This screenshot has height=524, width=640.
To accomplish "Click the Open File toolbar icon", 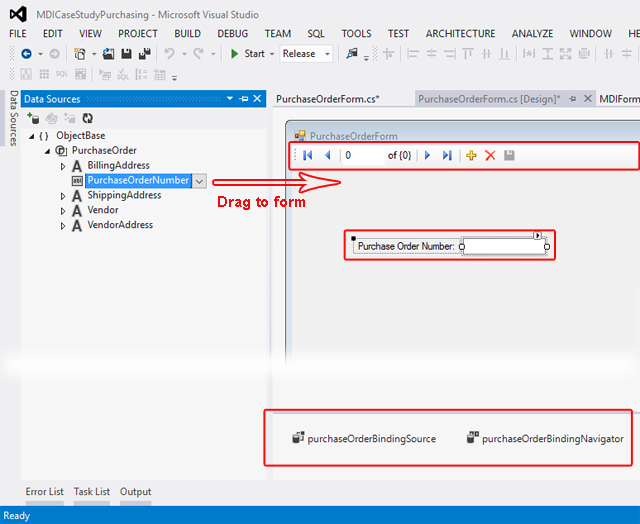I will (x=108, y=53).
